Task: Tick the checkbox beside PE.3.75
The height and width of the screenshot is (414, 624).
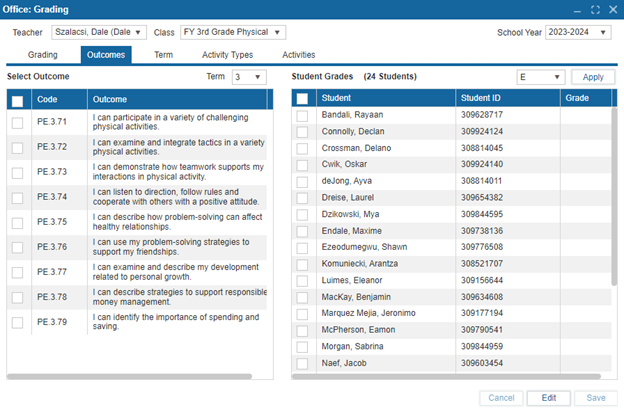Action: pyautogui.click(x=17, y=222)
